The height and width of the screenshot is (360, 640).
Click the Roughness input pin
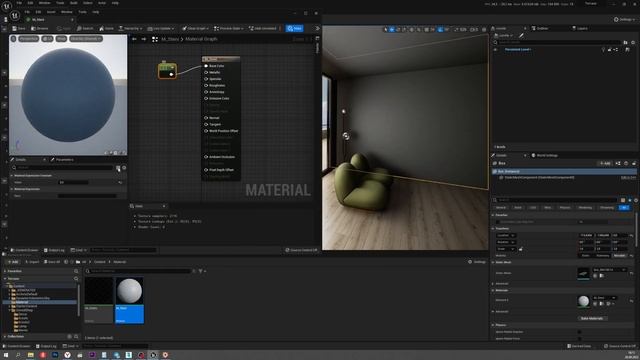(x=206, y=85)
